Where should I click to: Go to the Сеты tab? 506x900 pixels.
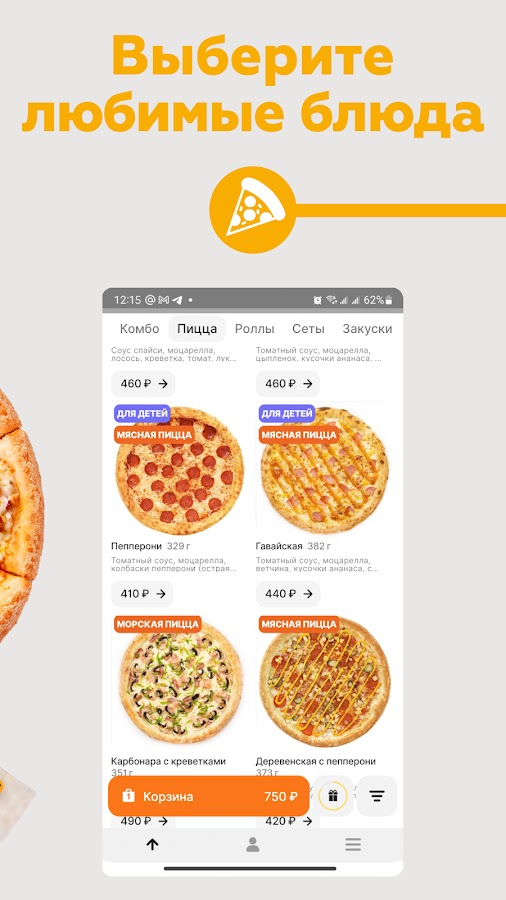click(x=308, y=329)
